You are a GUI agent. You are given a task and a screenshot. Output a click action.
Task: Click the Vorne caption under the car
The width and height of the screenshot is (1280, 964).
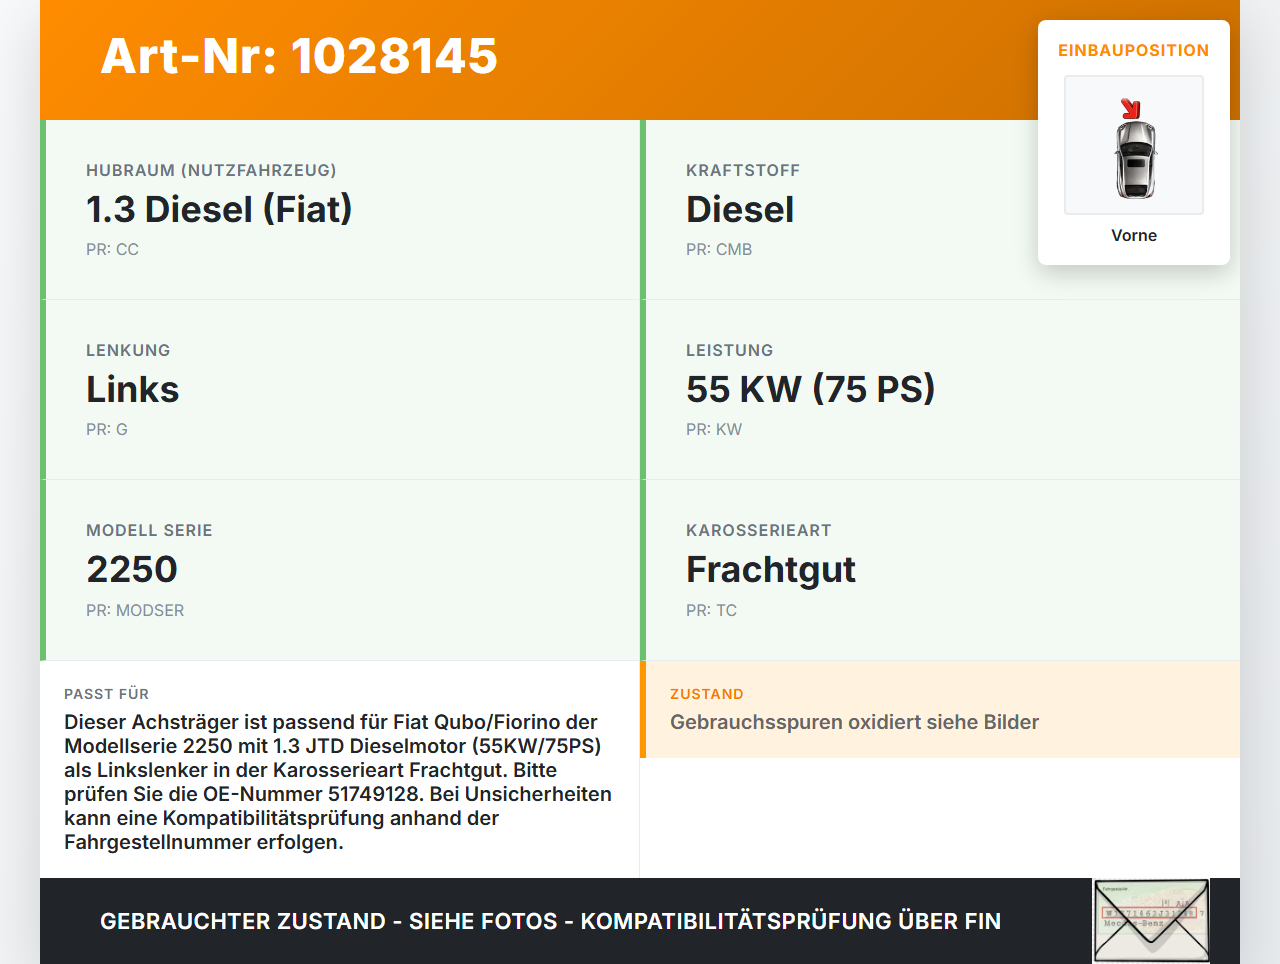point(1134,235)
